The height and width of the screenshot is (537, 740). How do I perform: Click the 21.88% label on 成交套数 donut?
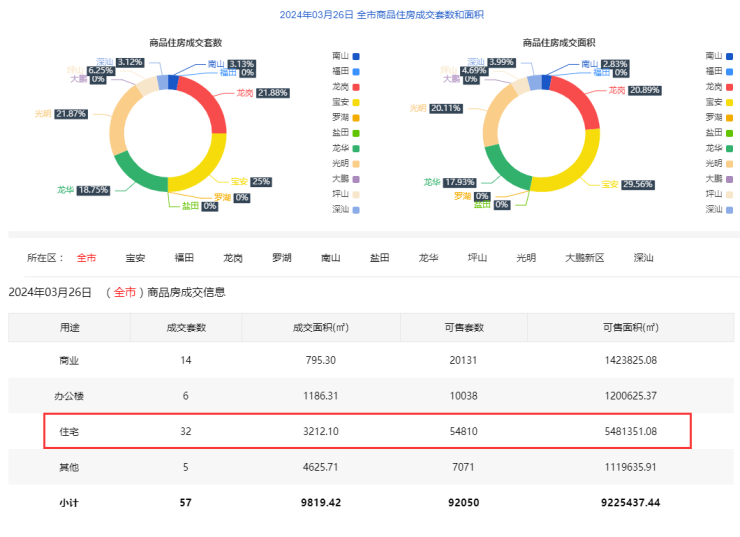[273, 93]
